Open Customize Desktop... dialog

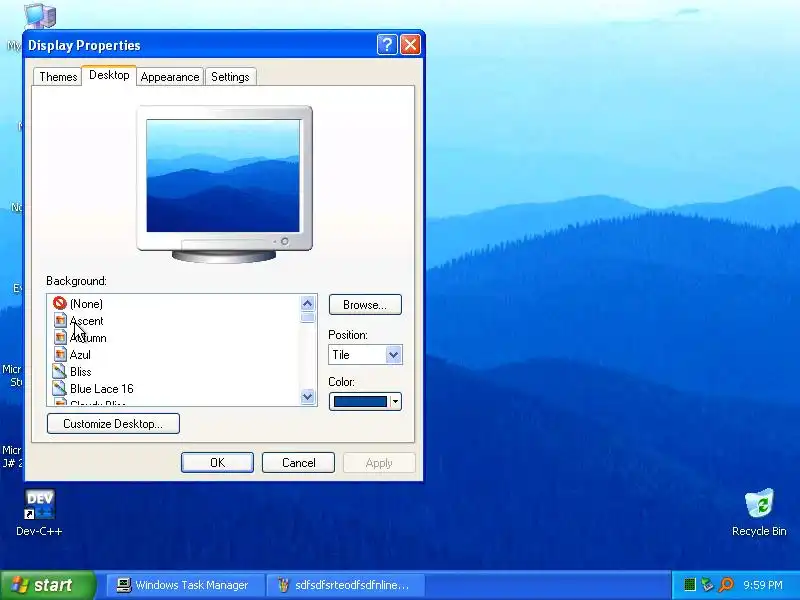coord(113,423)
